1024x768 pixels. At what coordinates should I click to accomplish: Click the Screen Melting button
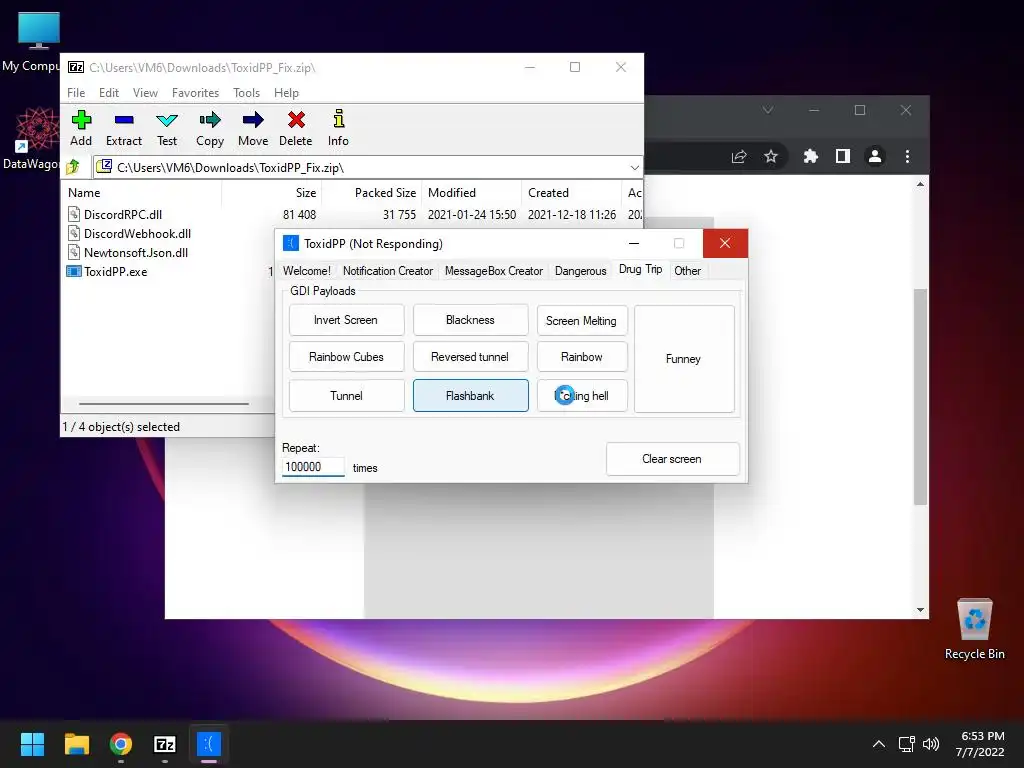click(x=582, y=321)
